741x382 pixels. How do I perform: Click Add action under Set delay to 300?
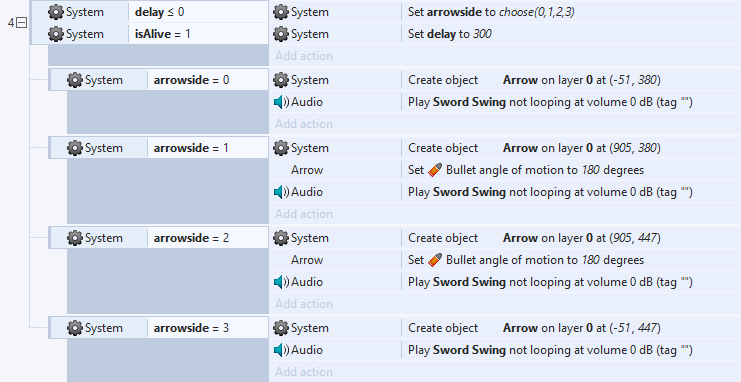pos(304,56)
